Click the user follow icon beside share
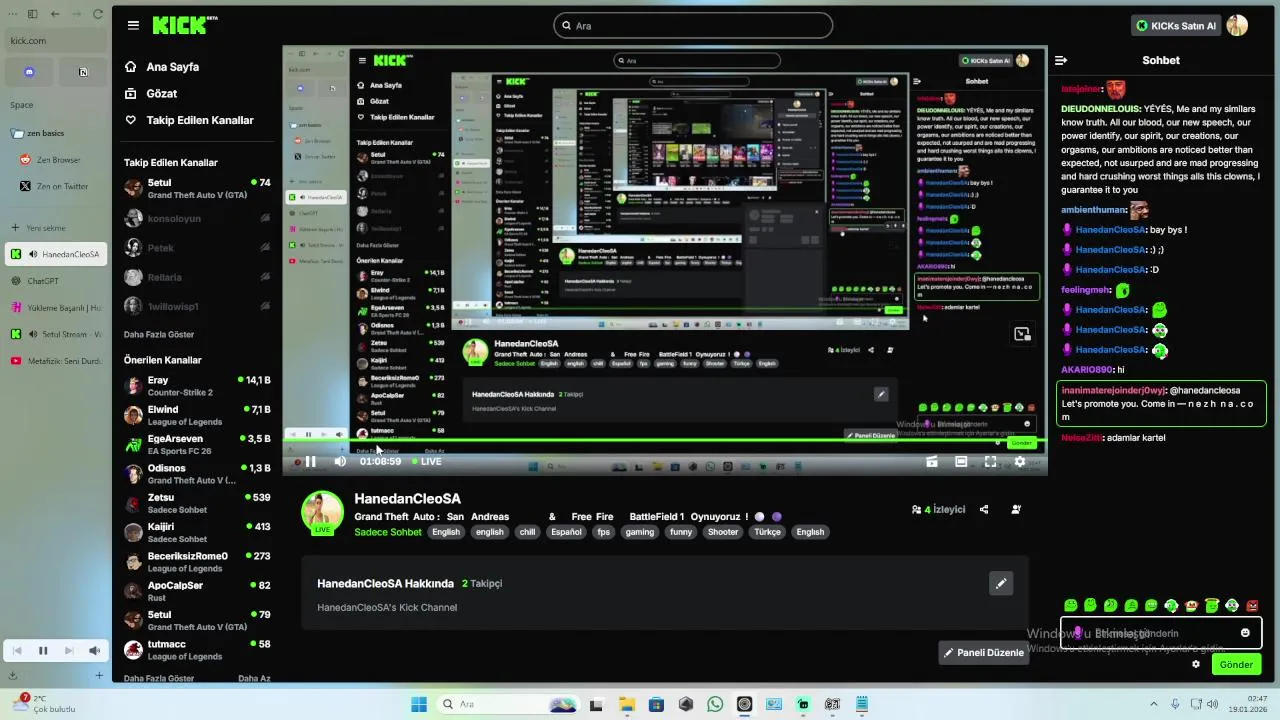Viewport: 1280px width, 720px height. click(x=1016, y=509)
